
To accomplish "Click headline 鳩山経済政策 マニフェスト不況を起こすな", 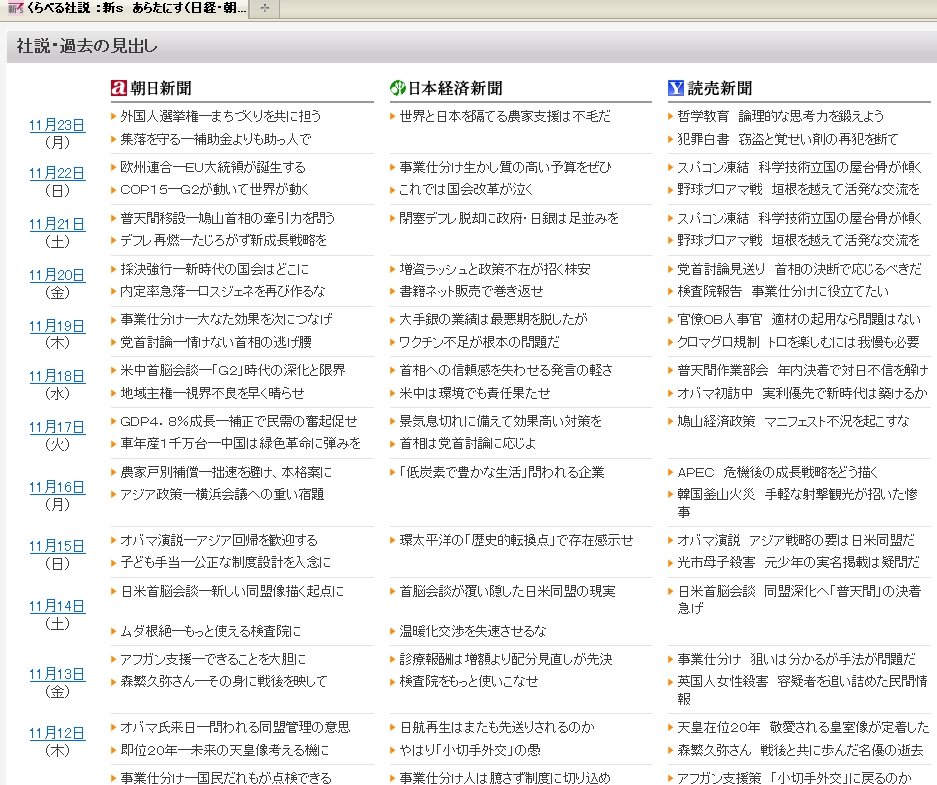I will tap(793, 421).
